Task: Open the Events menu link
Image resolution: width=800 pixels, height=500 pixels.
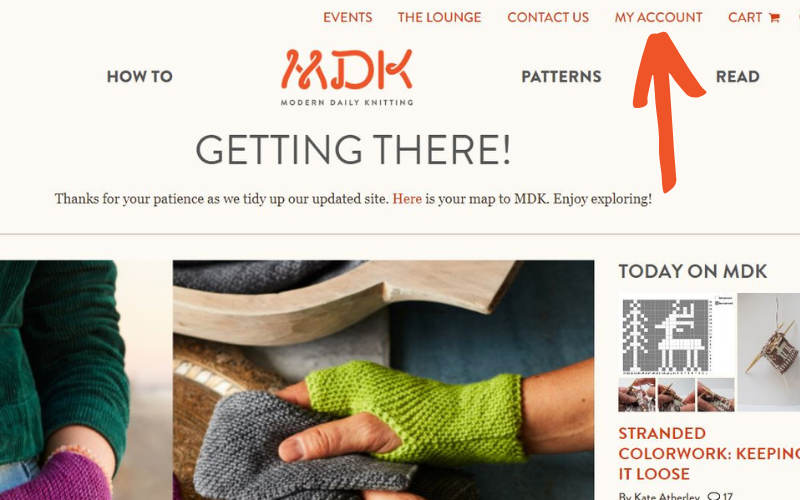Action: click(347, 17)
